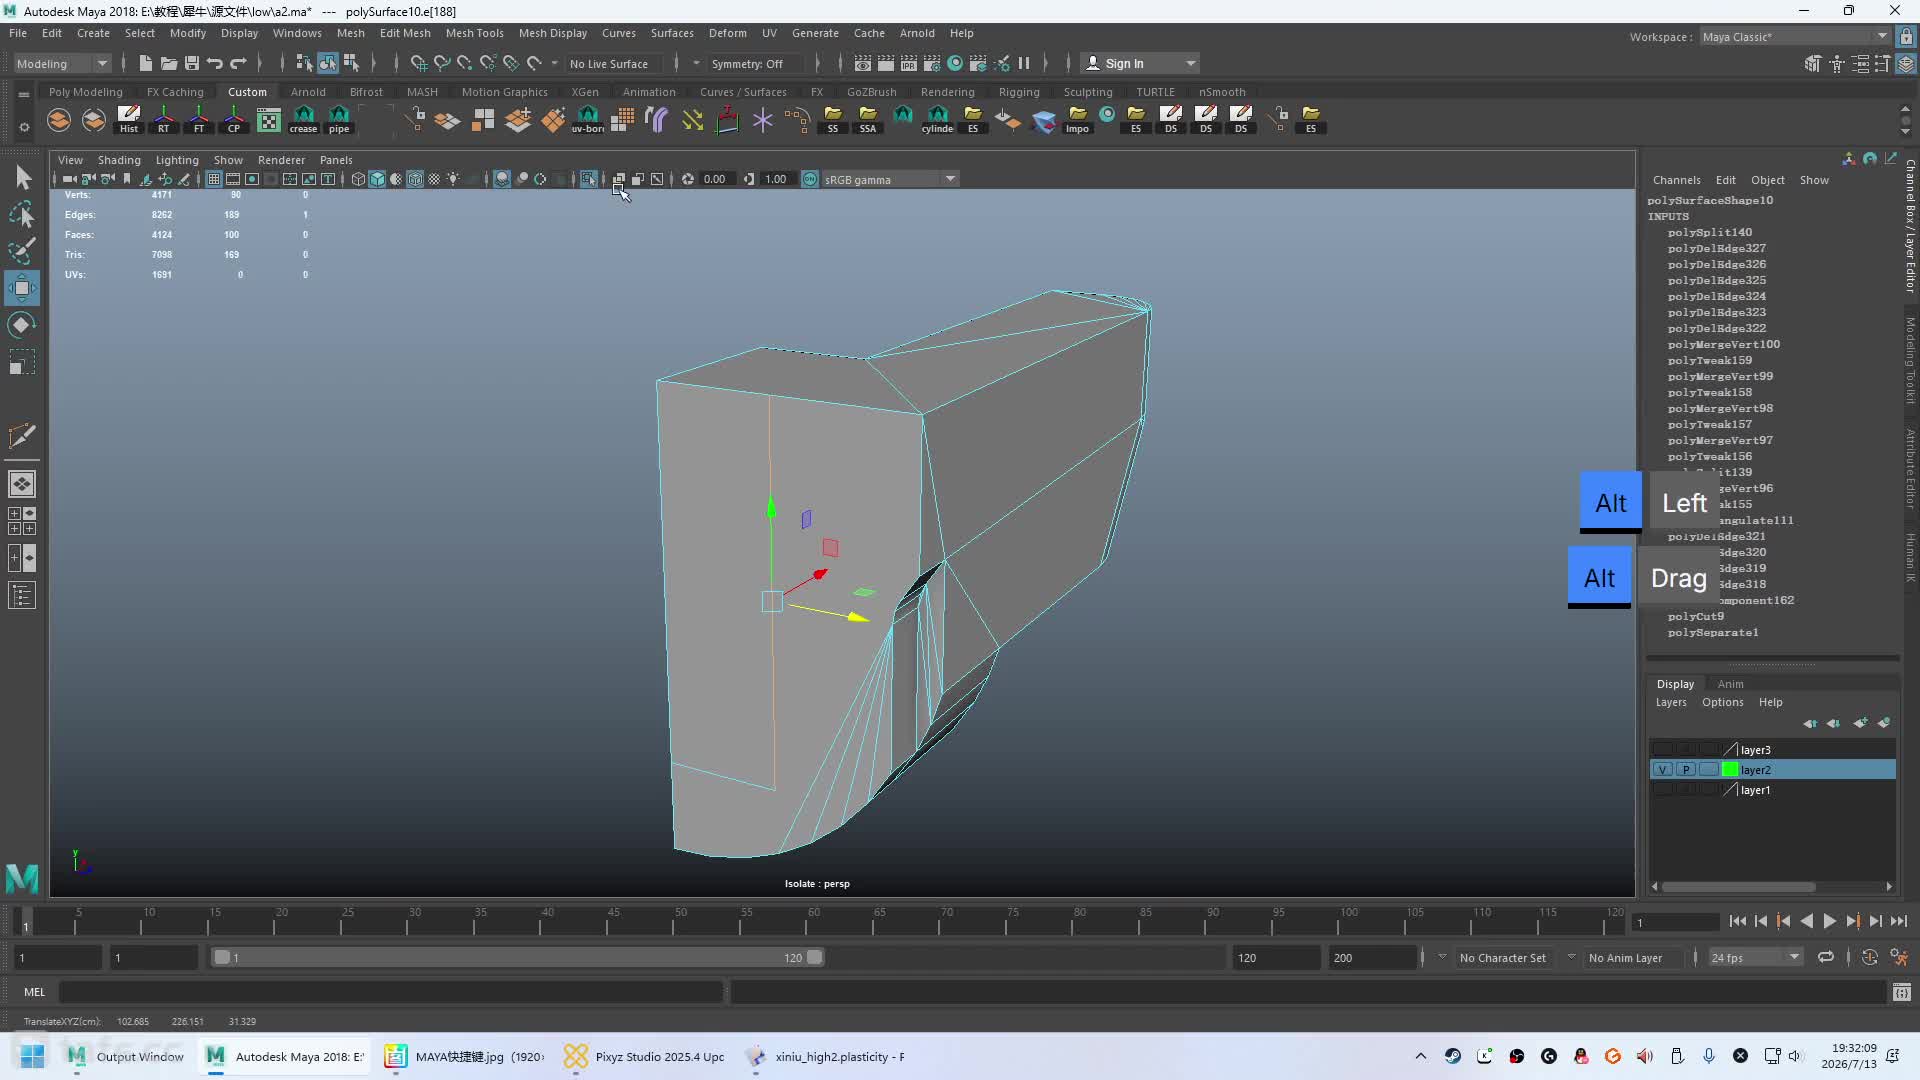Save the scene with the disk icon

192,63
